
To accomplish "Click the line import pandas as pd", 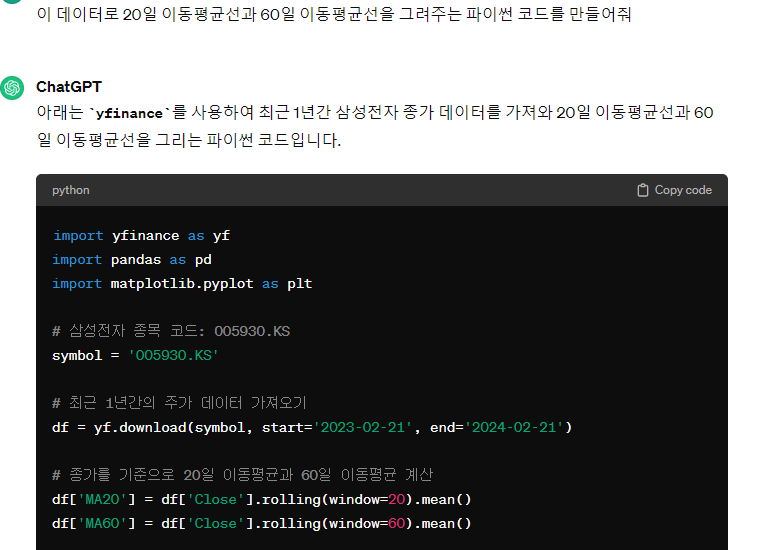I will click(132, 260).
